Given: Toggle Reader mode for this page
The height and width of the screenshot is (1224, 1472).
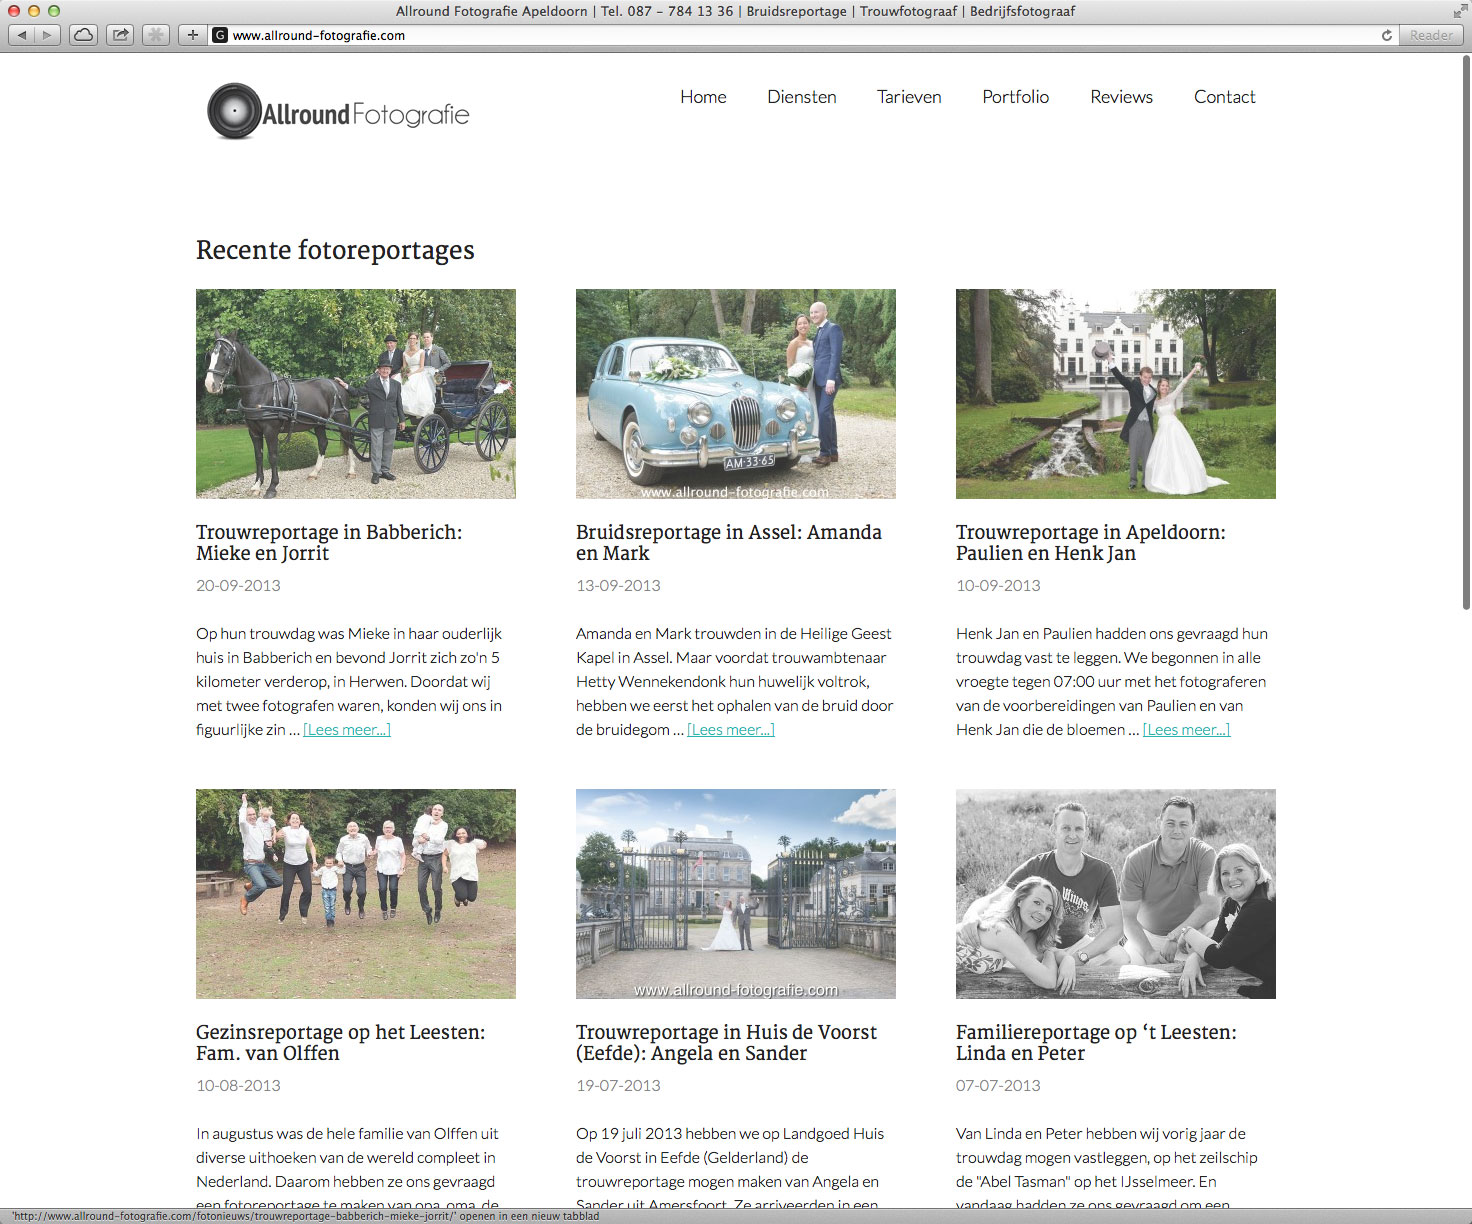Looking at the screenshot, I should tap(1430, 34).
